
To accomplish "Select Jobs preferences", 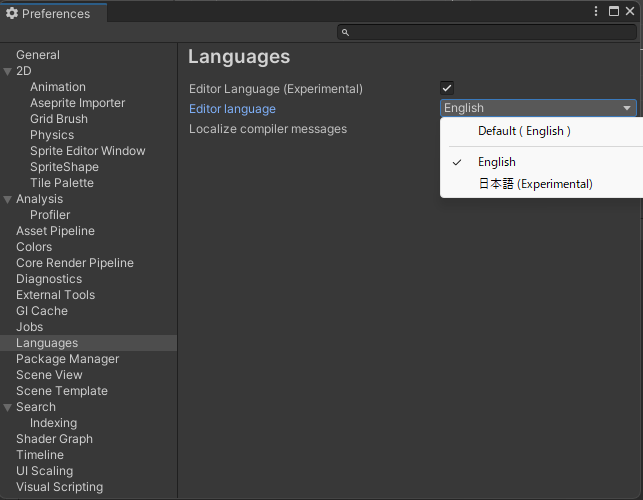I will pyautogui.click(x=30, y=327).
